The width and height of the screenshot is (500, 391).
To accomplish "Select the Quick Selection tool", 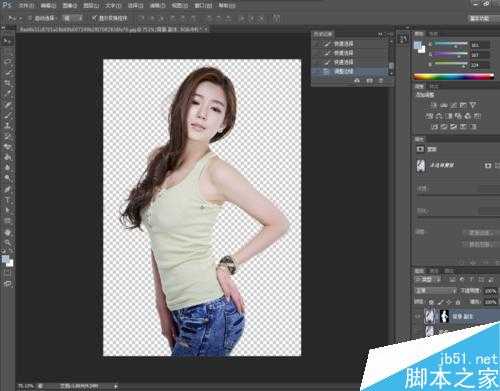I will tap(7, 73).
